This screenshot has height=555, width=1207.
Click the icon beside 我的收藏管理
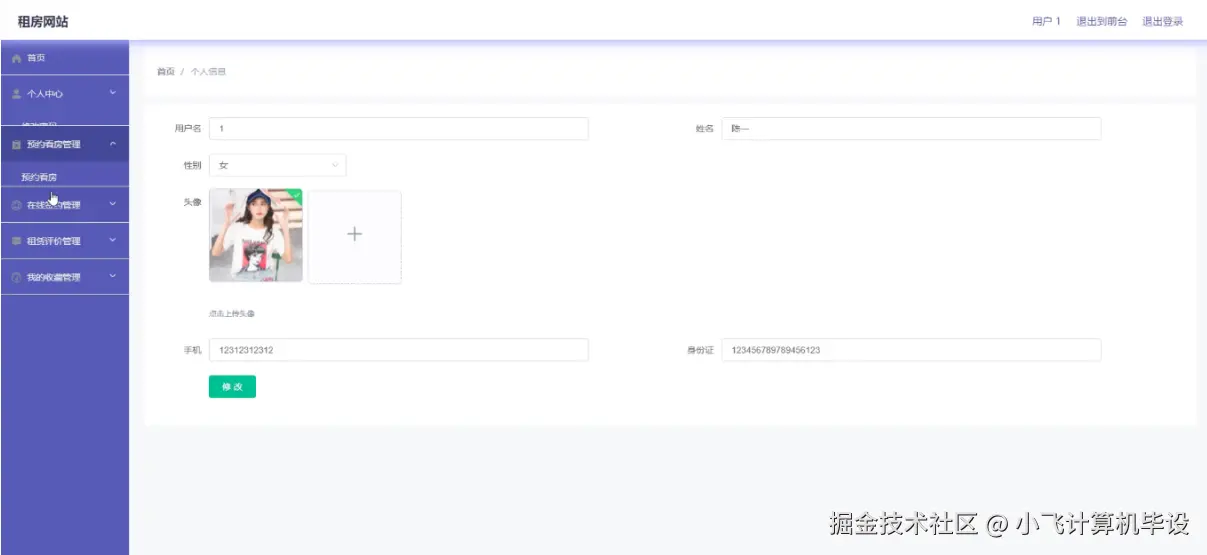pos(16,277)
